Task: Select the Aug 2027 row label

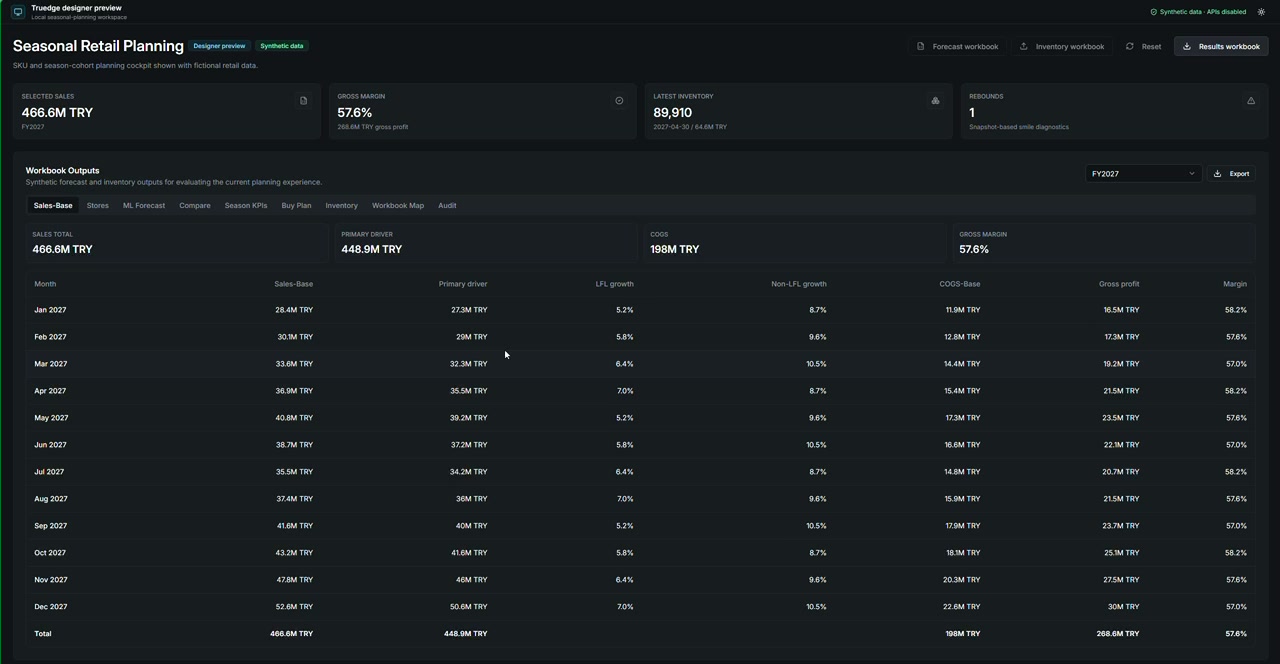Action: [x=51, y=499]
